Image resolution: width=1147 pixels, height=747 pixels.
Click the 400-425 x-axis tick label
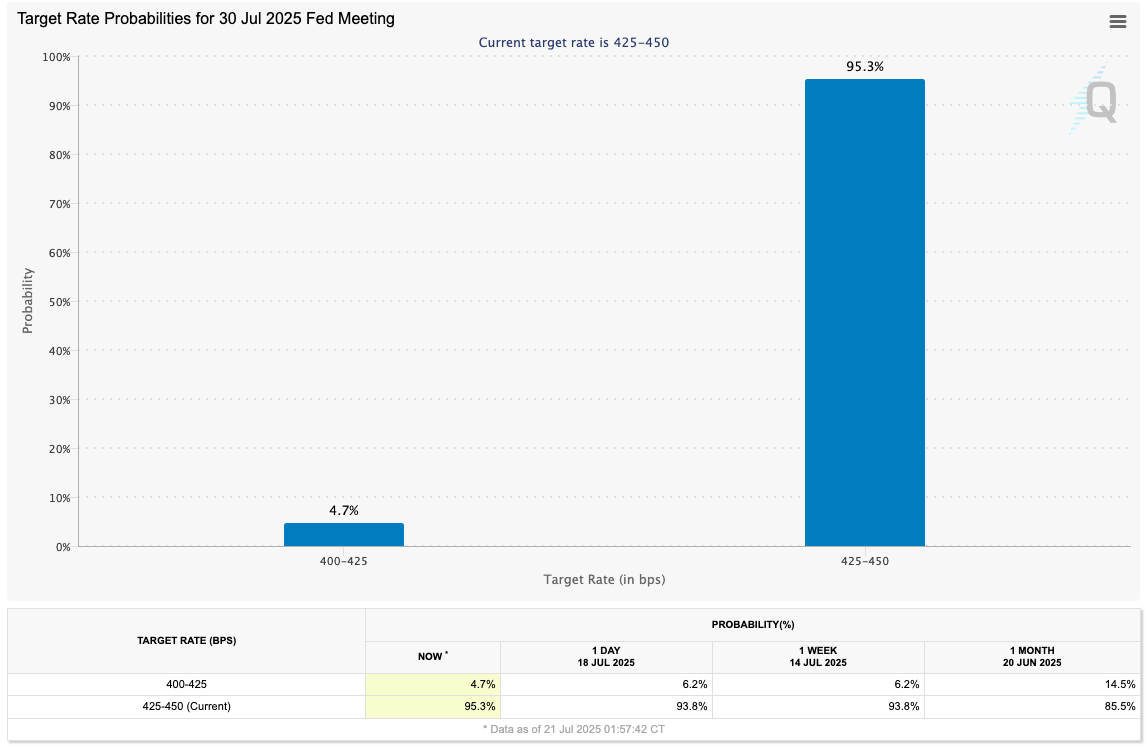coord(343,561)
